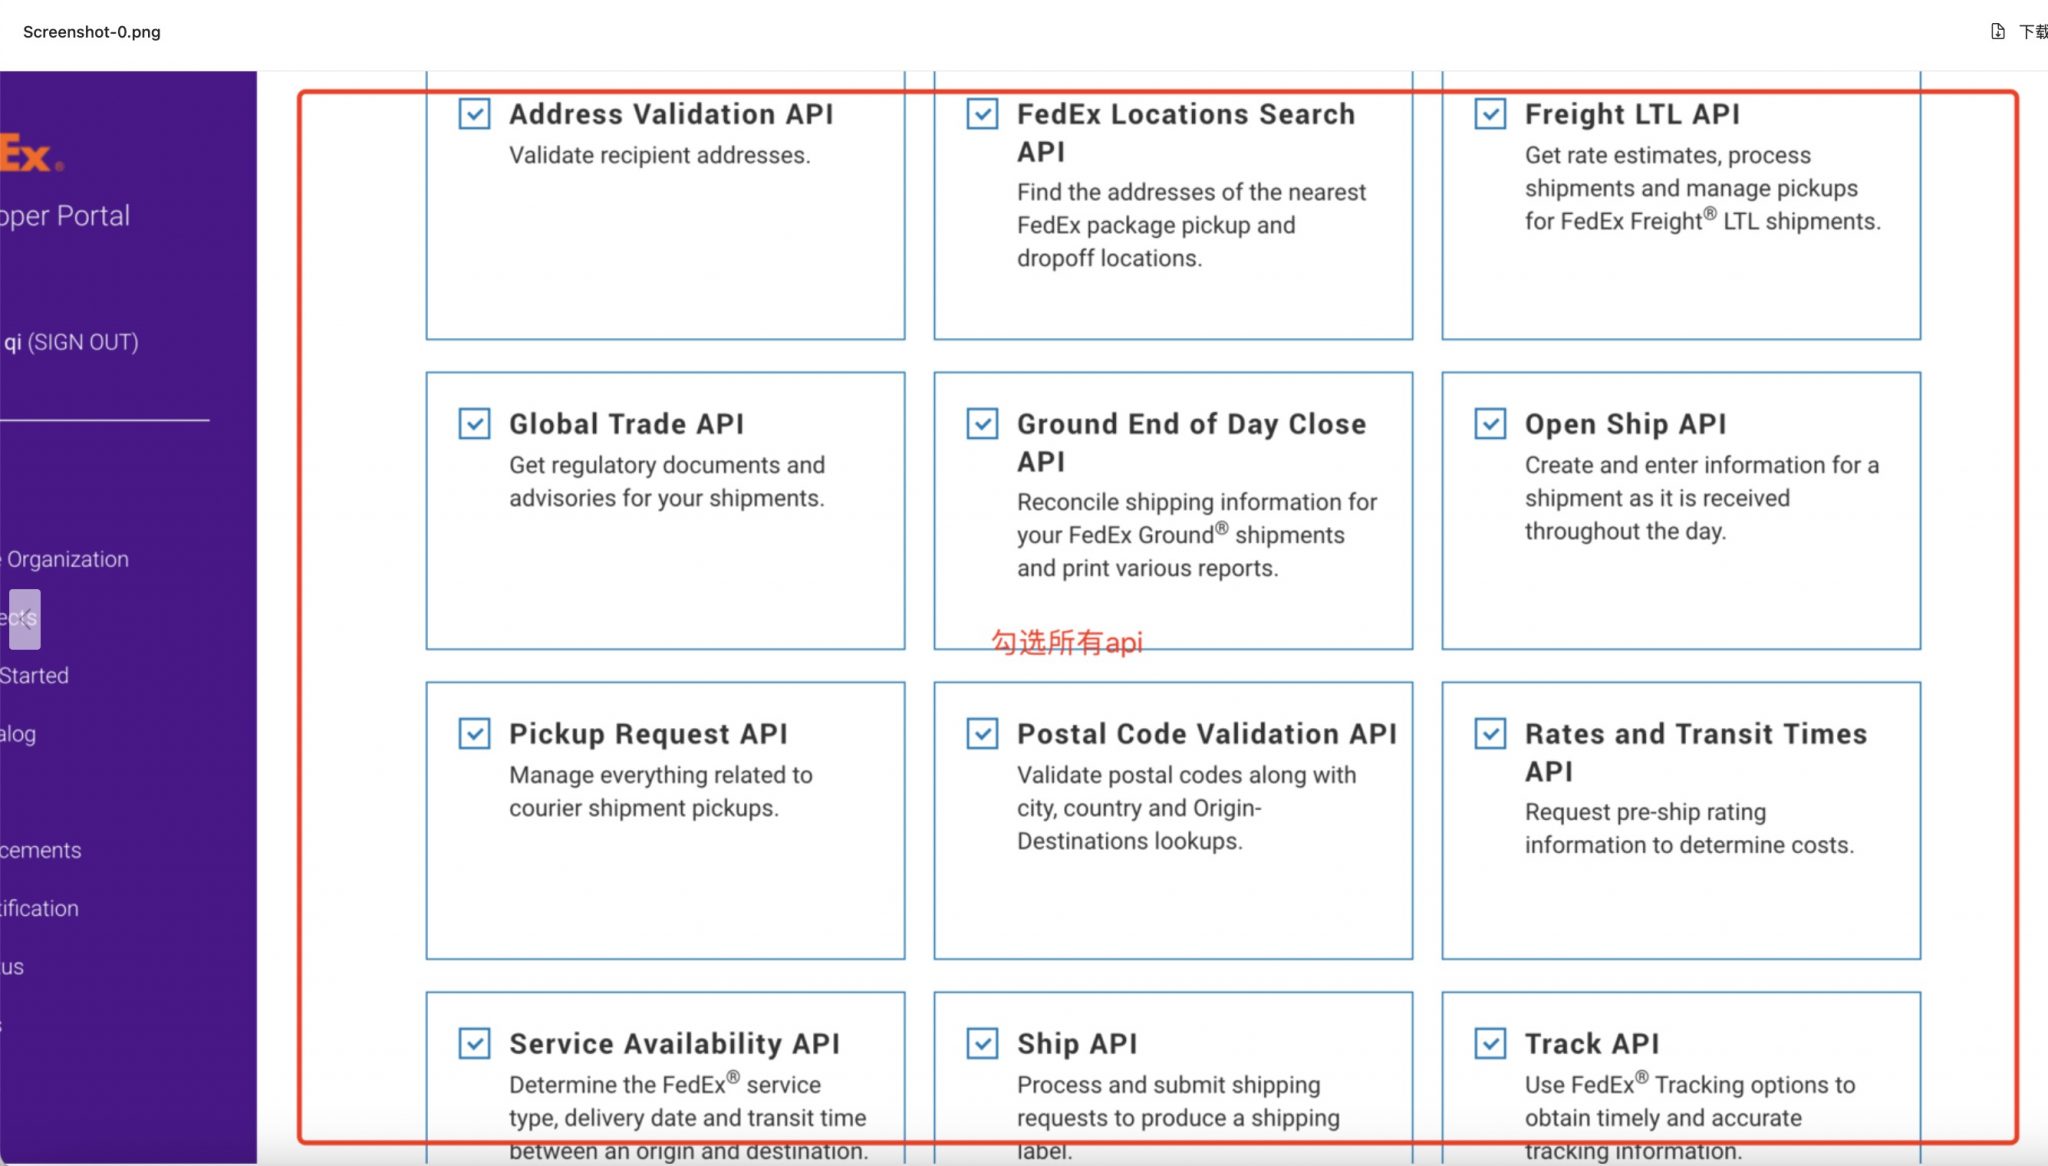Open the Organization sidebar menu item
Screen dimensions: 2048x1166
coord(66,559)
